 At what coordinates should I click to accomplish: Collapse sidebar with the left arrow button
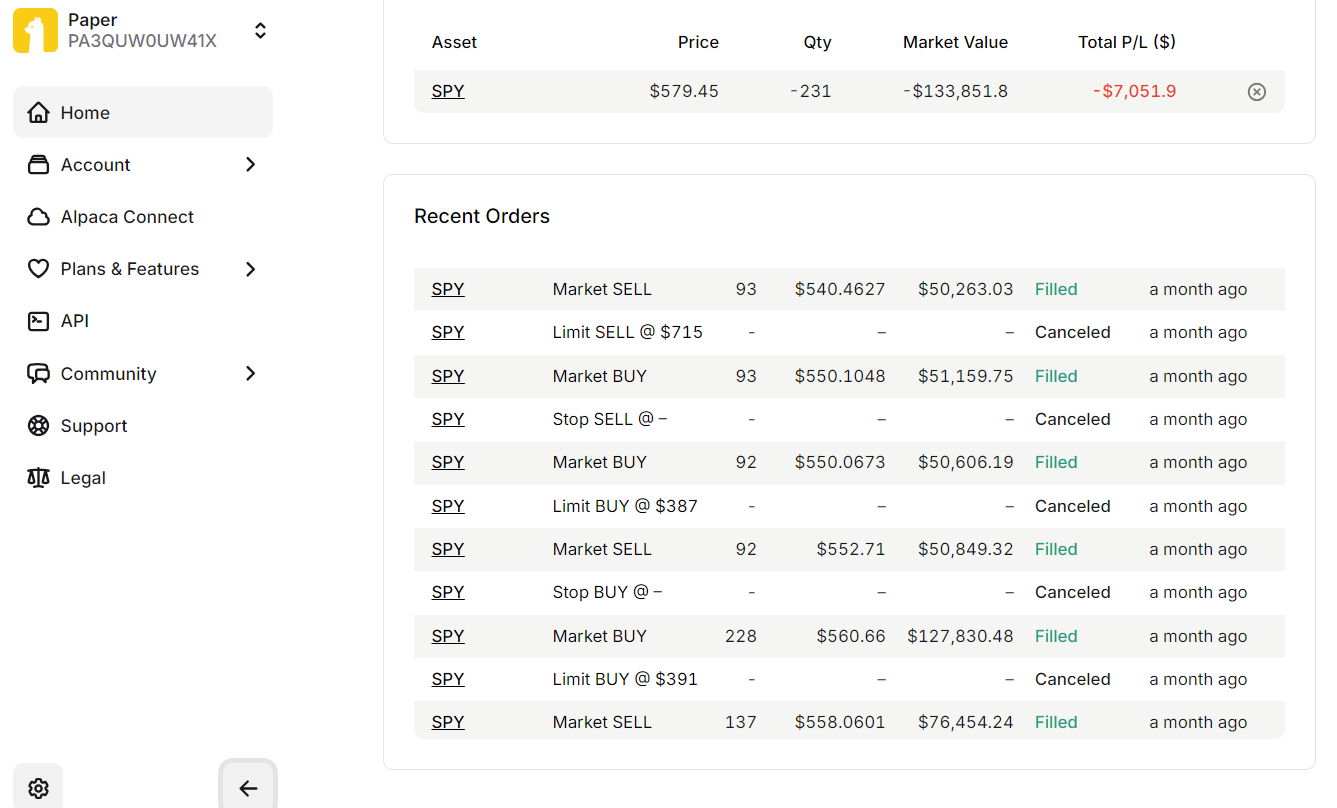pyautogui.click(x=248, y=788)
